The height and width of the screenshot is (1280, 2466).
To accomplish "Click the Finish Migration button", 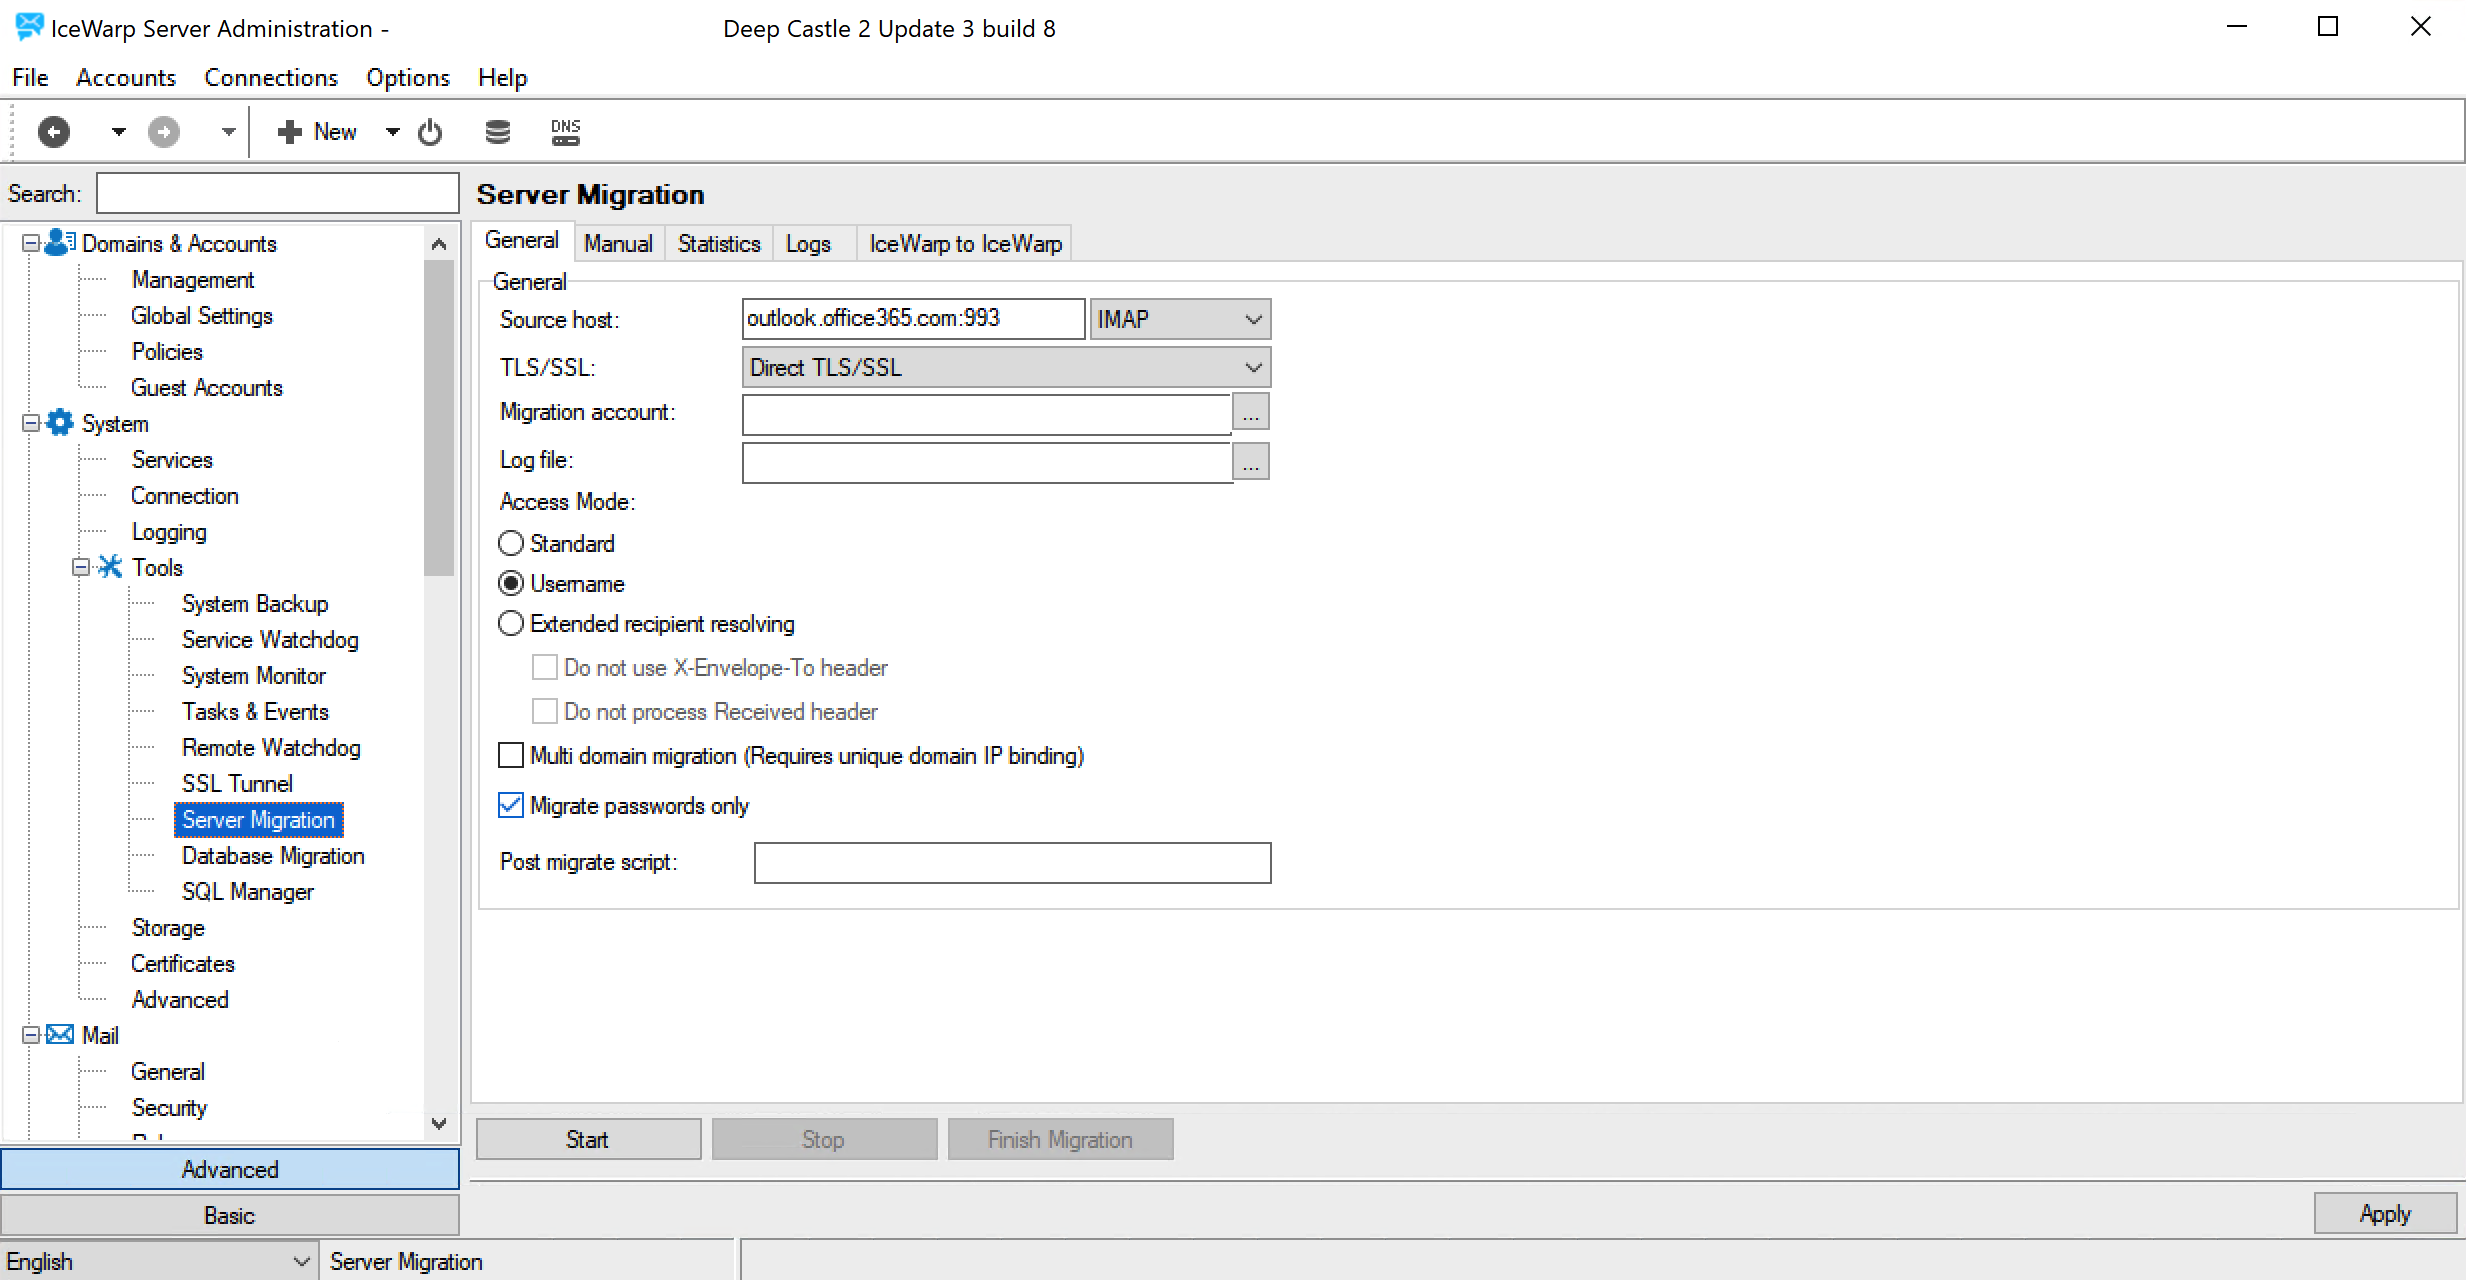I will click(1060, 1139).
